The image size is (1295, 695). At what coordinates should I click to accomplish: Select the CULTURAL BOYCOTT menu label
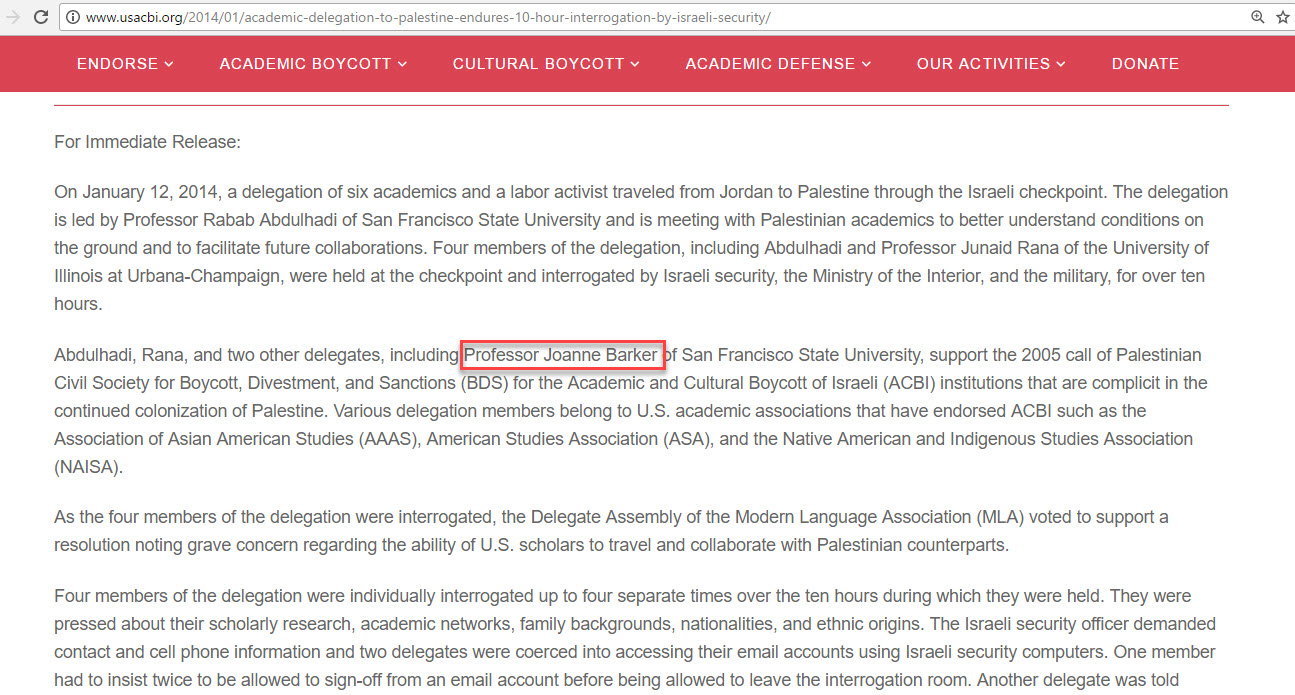[538, 64]
